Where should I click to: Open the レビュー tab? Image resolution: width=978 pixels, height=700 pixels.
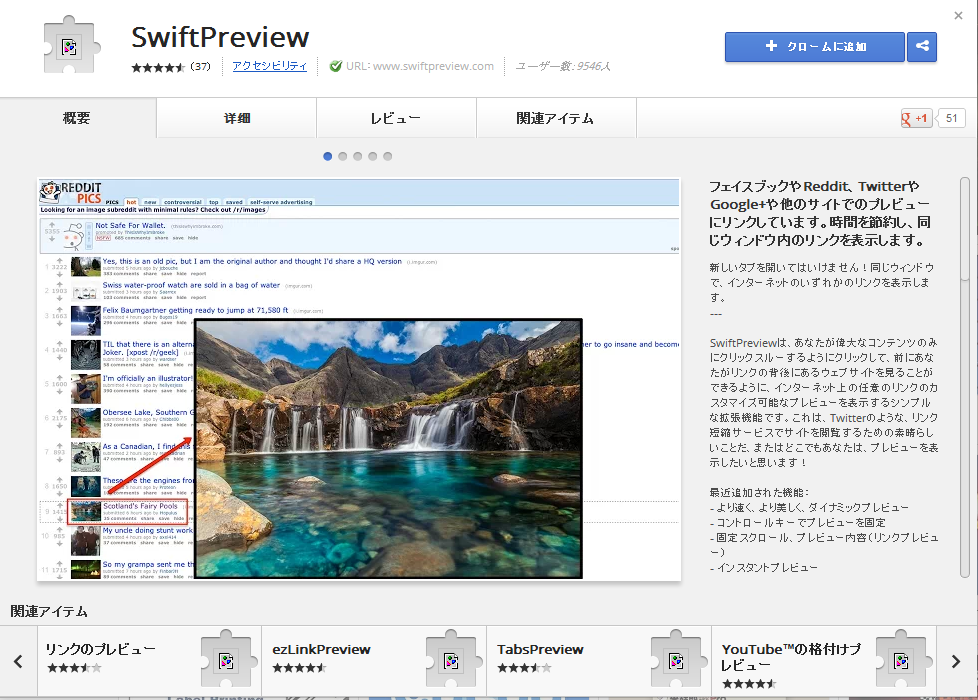coord(396,118)
